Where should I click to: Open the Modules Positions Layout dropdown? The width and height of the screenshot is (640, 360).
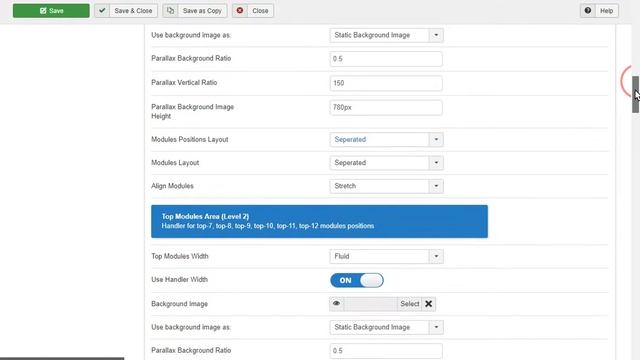point(386,140)
